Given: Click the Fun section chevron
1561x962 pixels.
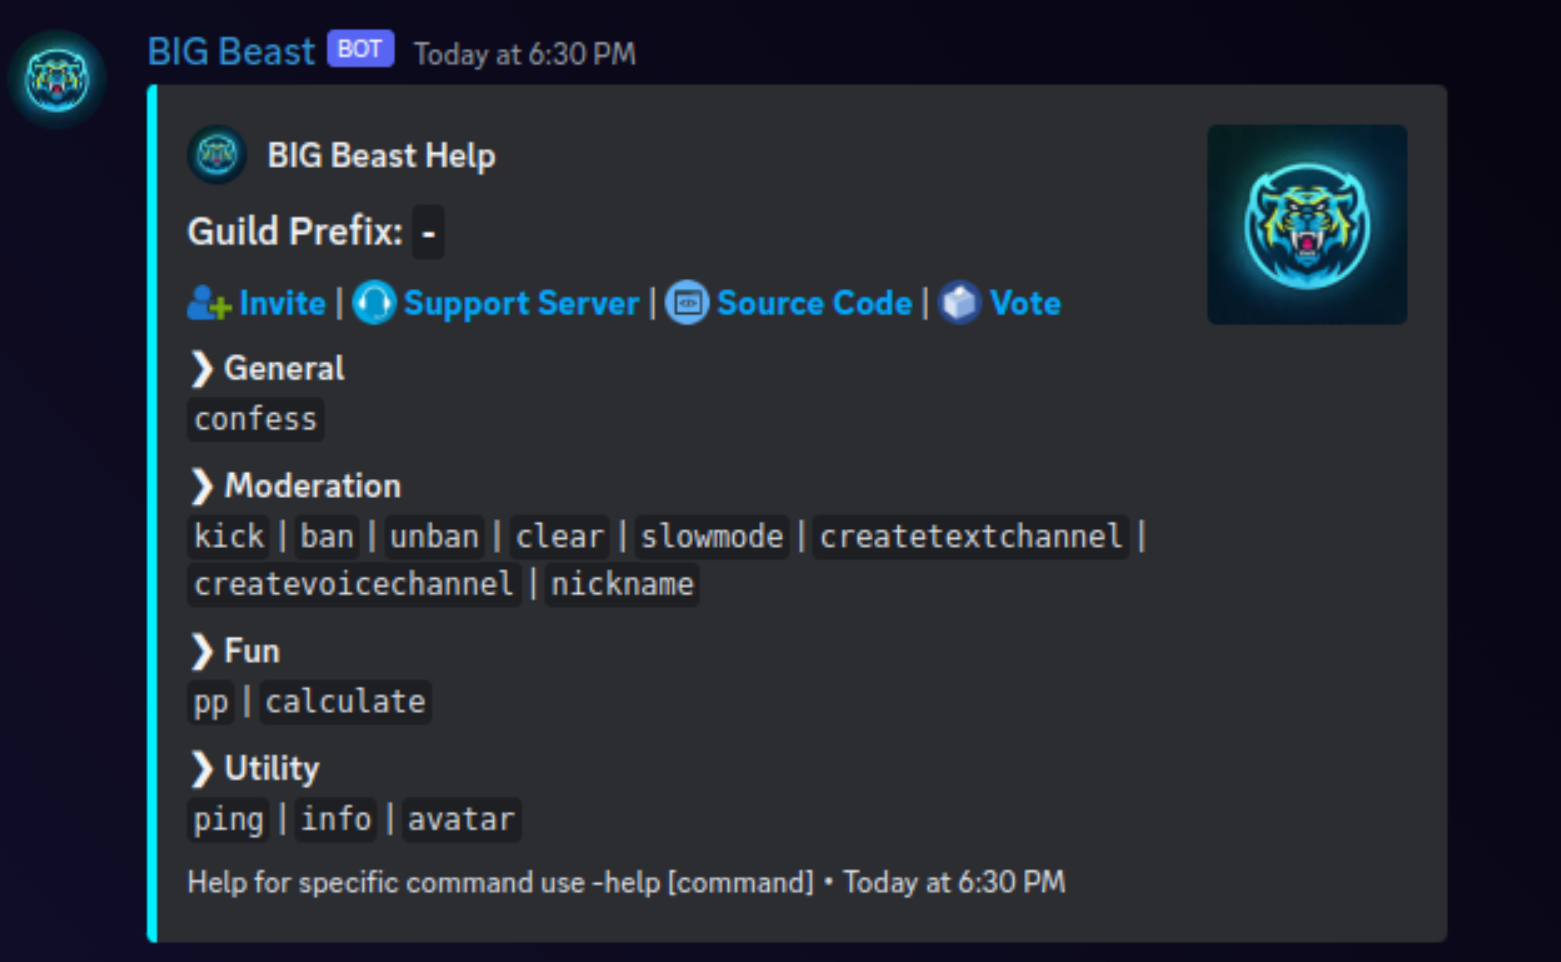Looking at the screenshot, I should tap(202, 651).
